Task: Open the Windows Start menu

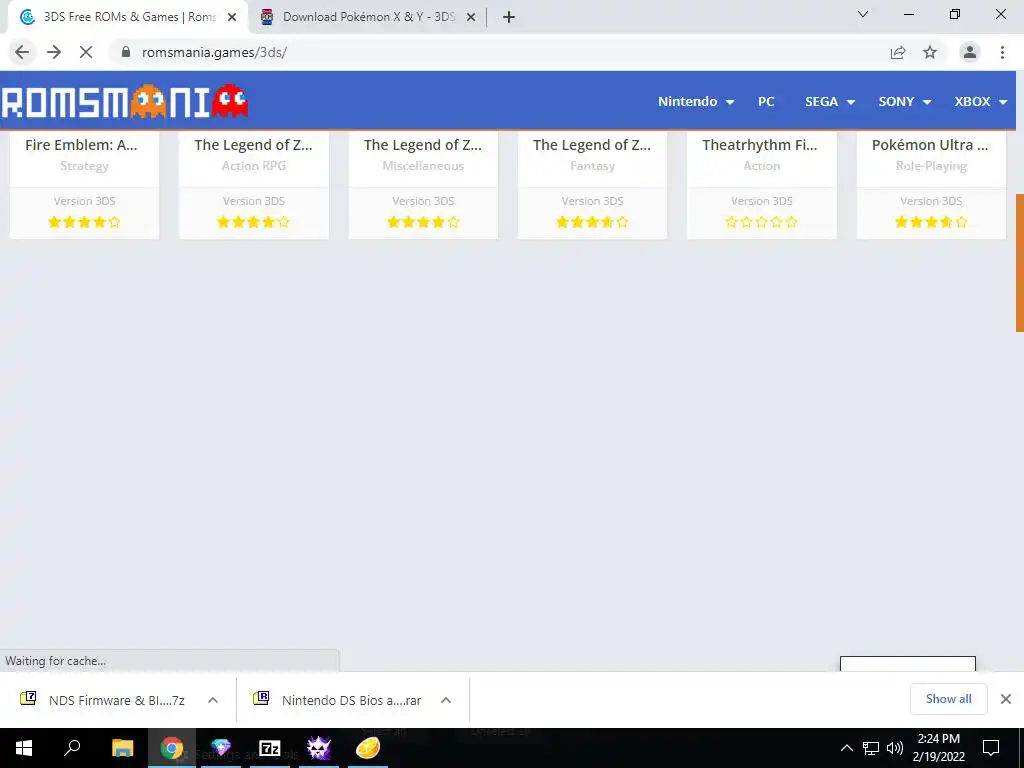Action: click(x=24, y=748)
